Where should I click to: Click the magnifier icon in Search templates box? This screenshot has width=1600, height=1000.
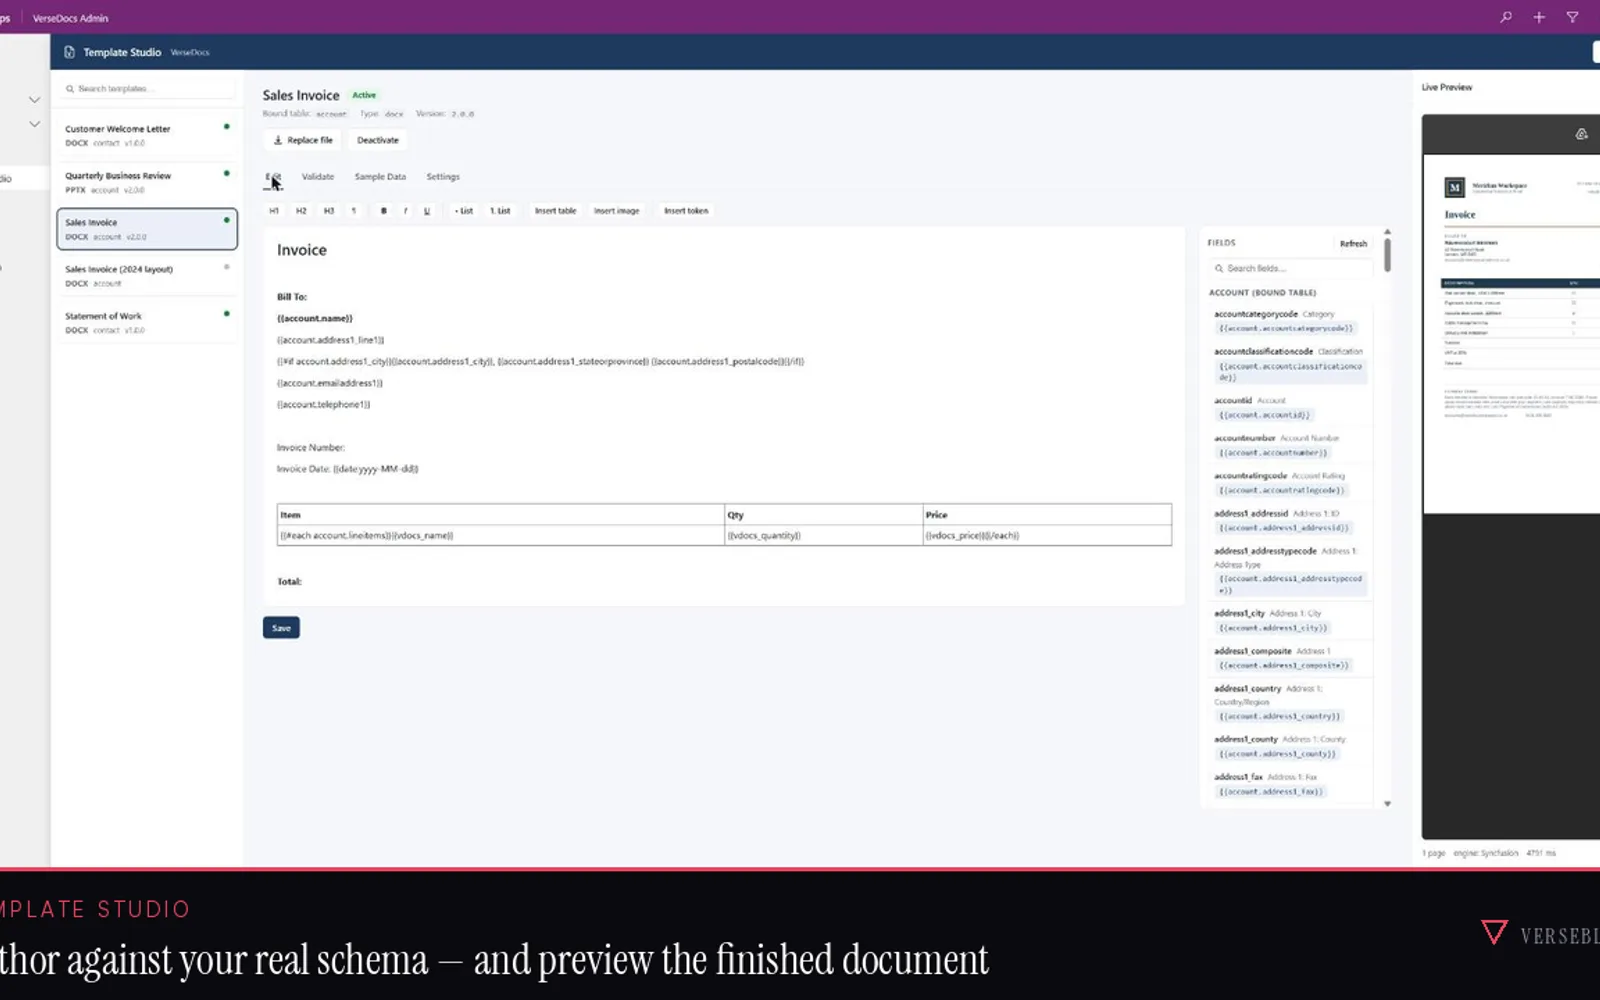tap(70, 89)
